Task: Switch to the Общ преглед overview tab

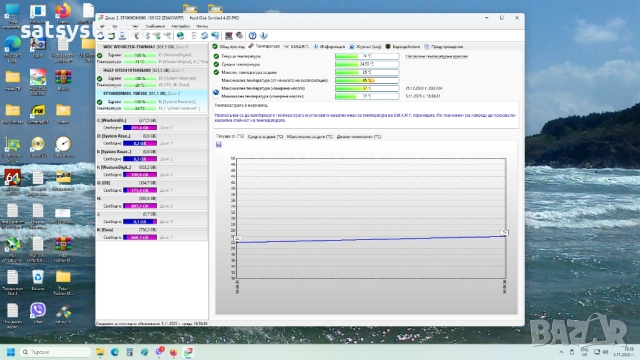Action: [x=229, y=47]
